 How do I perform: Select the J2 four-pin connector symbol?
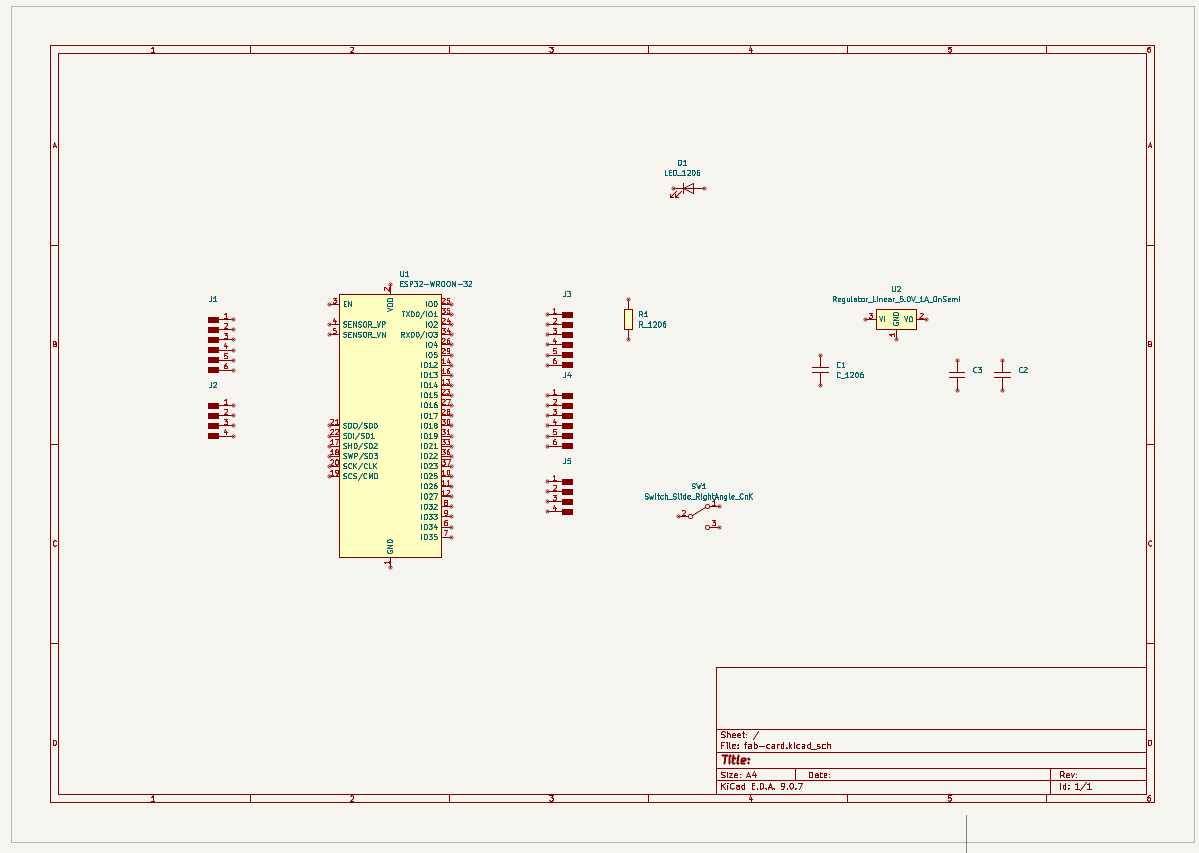pos(221,420)
